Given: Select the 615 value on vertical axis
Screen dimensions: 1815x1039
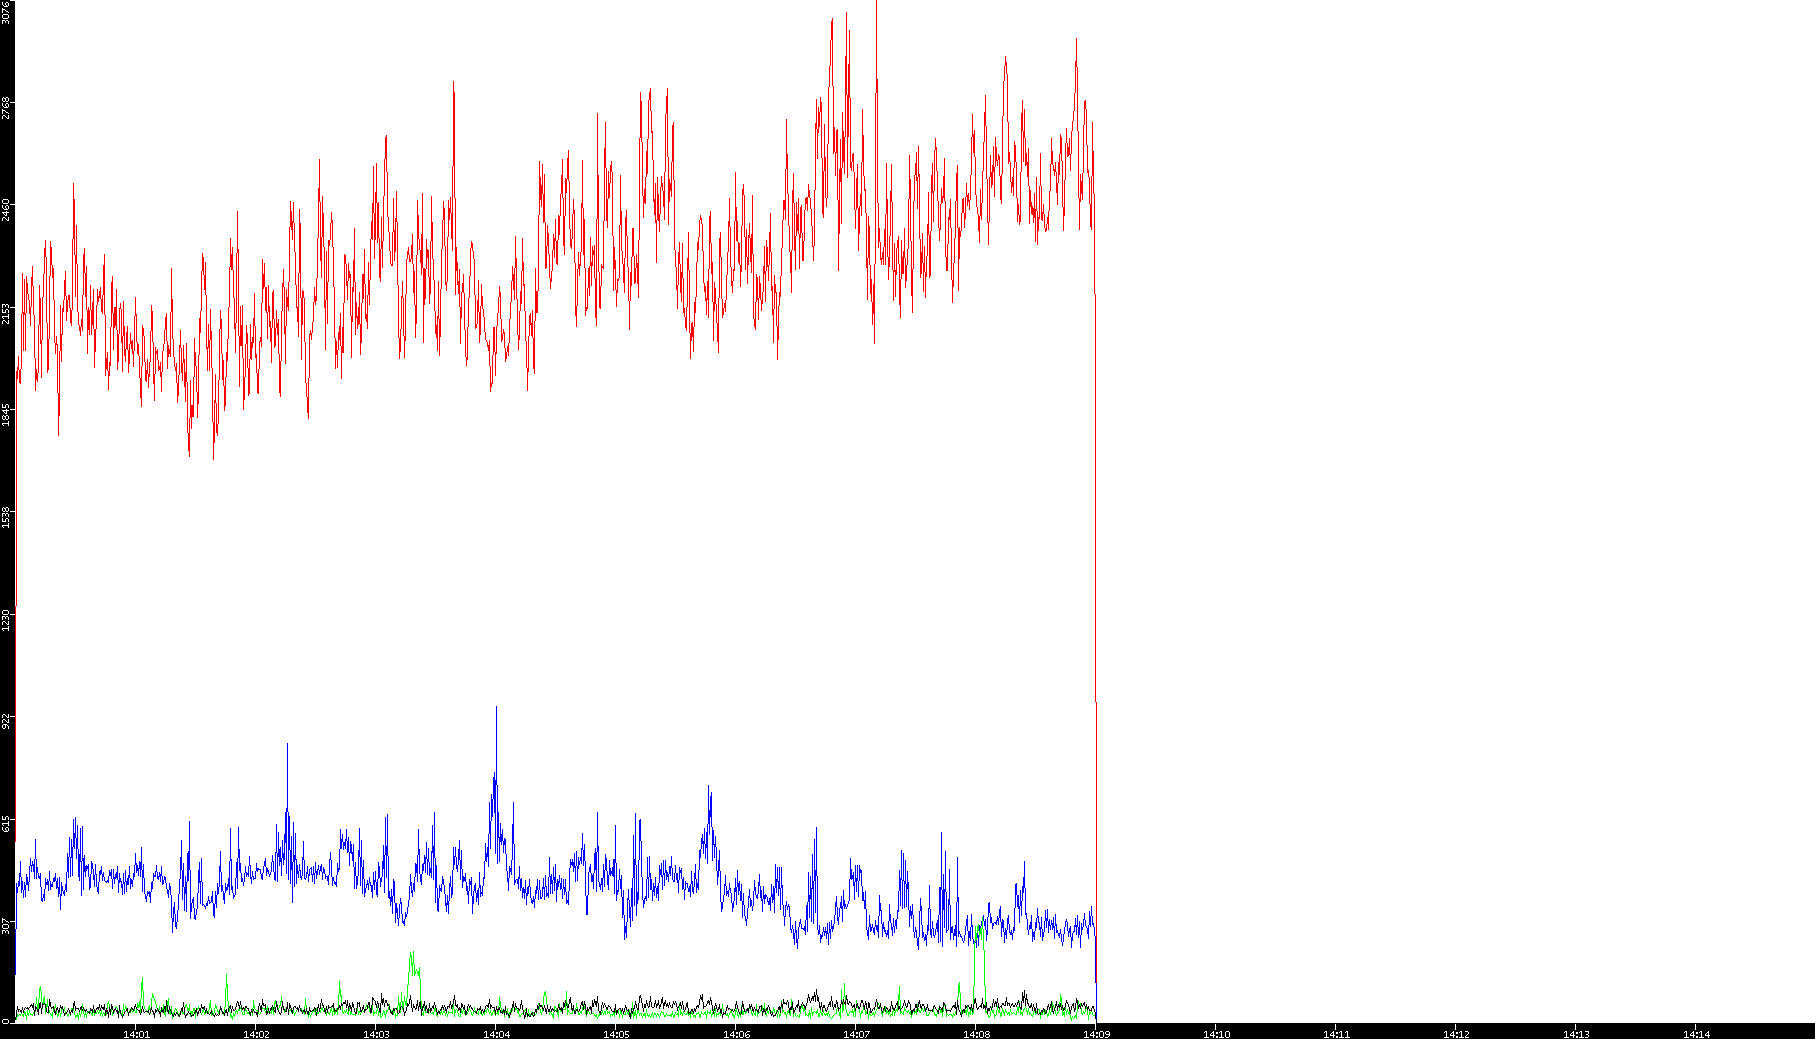Looking at the screenshot, I should (6, 823).
